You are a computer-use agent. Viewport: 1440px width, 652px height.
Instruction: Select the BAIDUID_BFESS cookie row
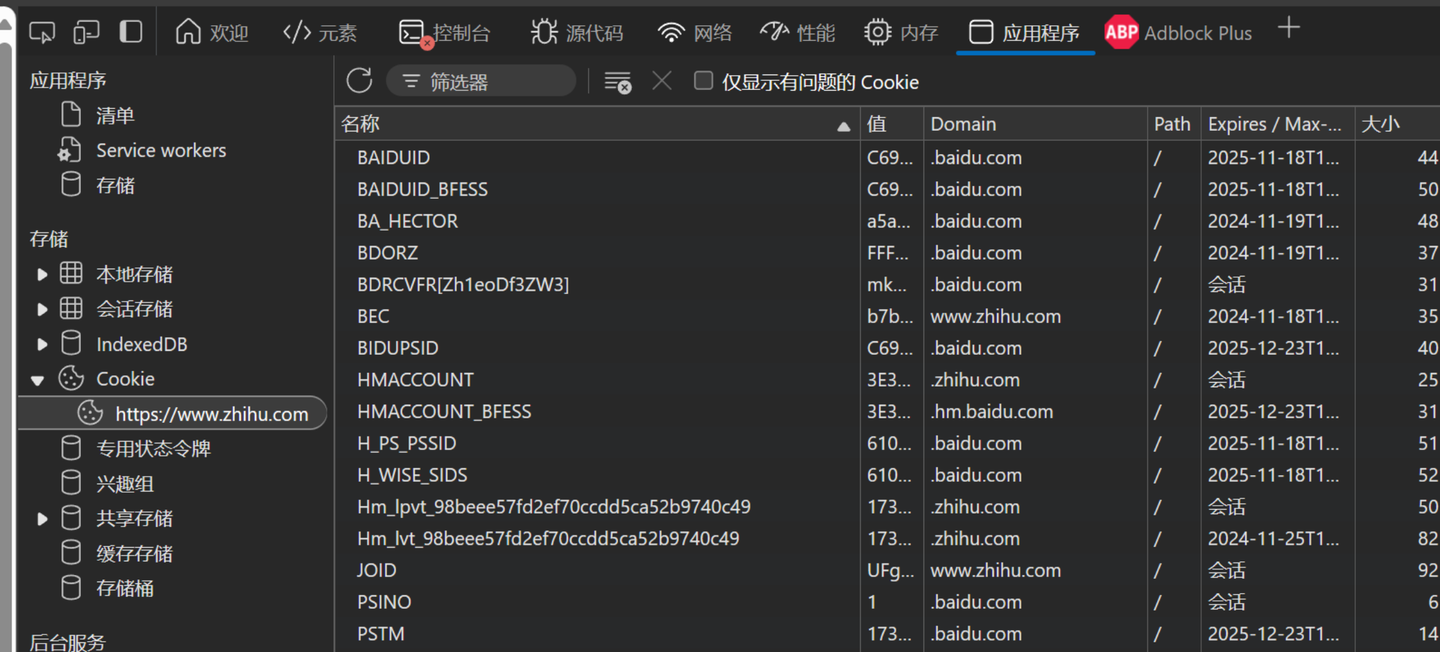[x=887, y=189]
